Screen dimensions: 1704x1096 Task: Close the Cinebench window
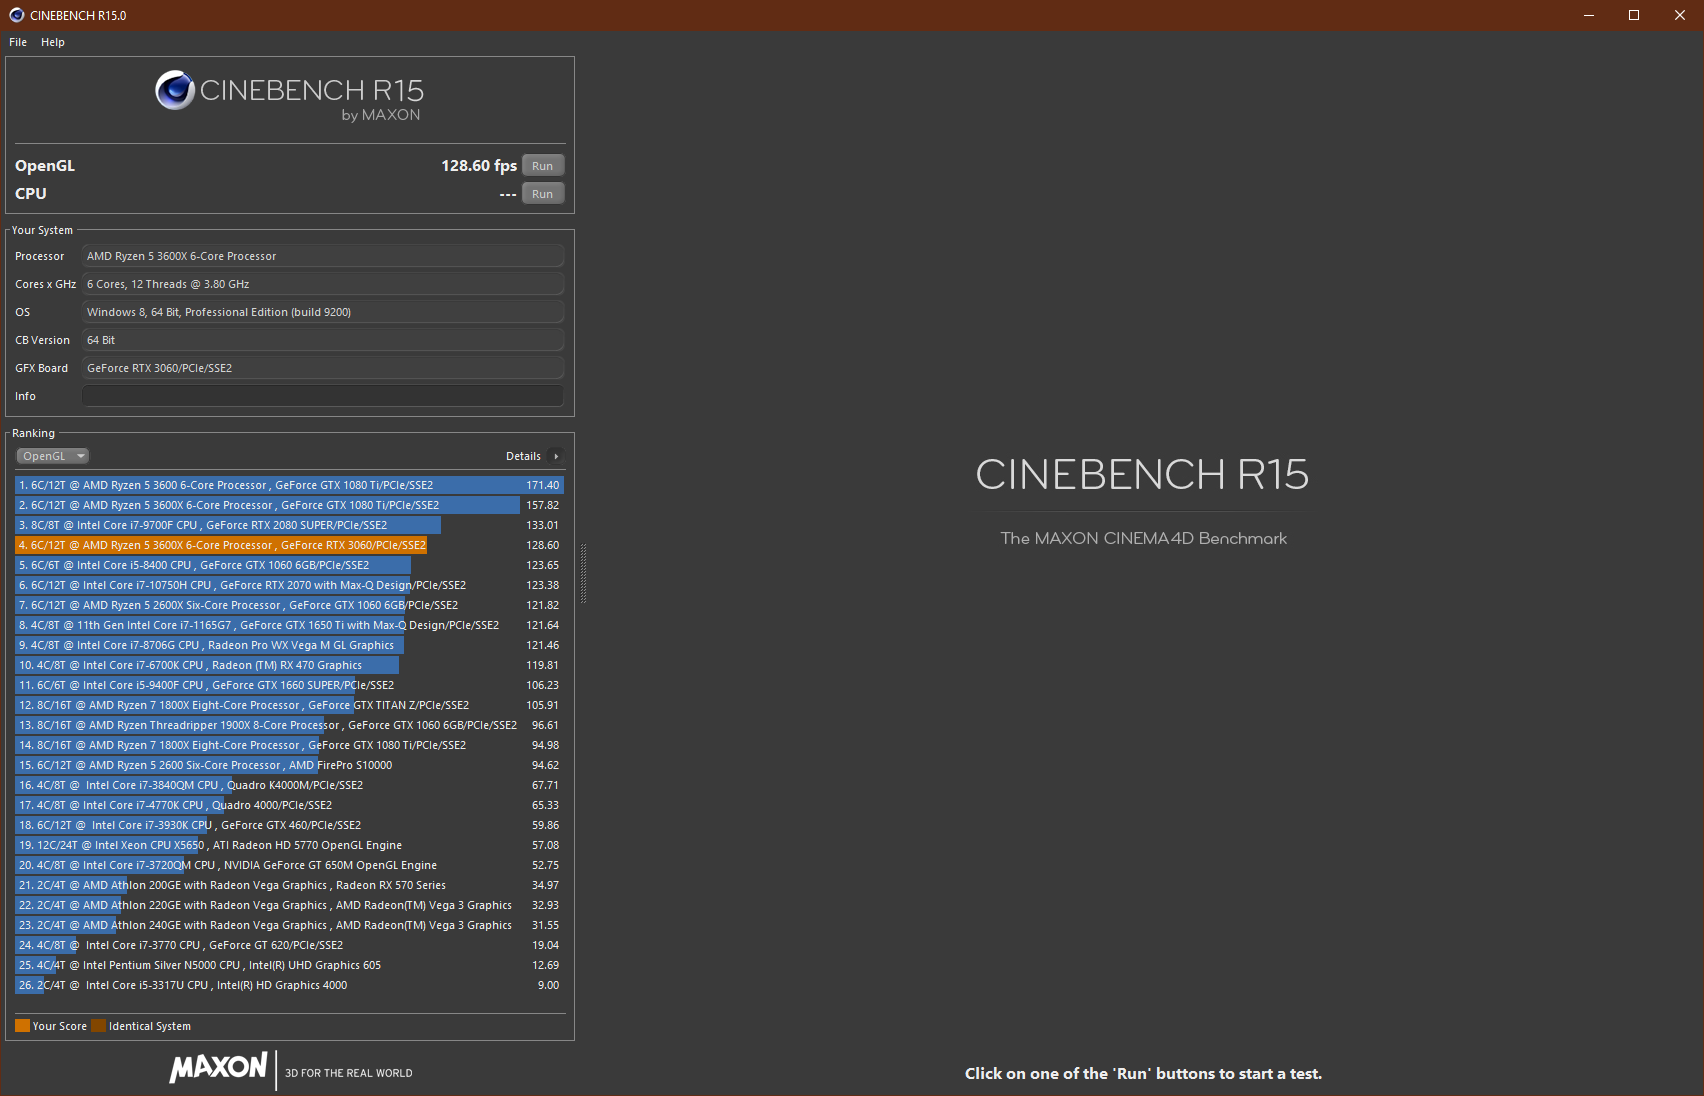point(1680,15)
